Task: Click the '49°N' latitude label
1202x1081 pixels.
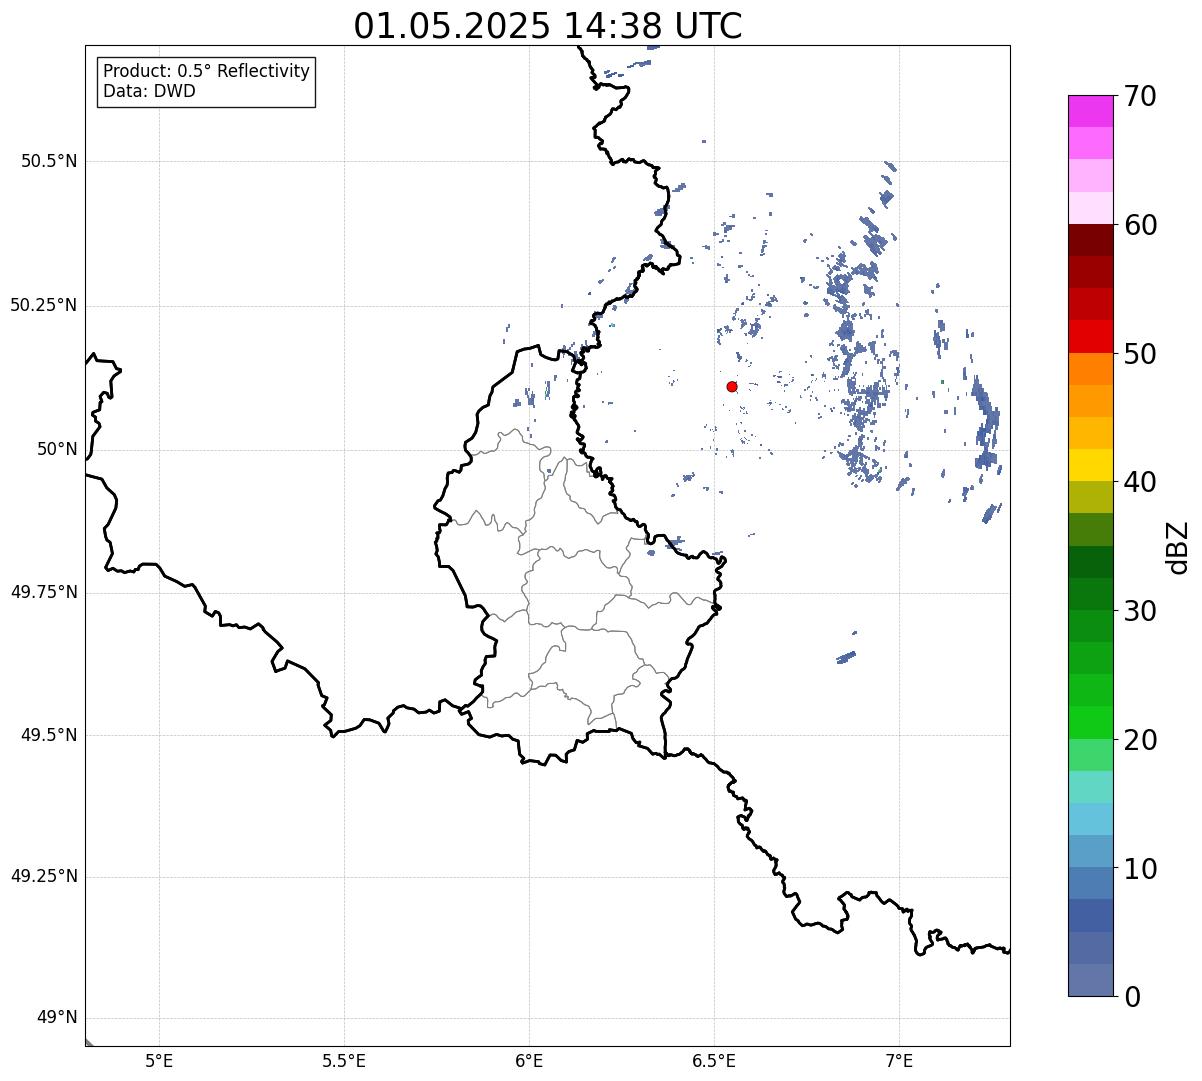Action: (57, 1018)
